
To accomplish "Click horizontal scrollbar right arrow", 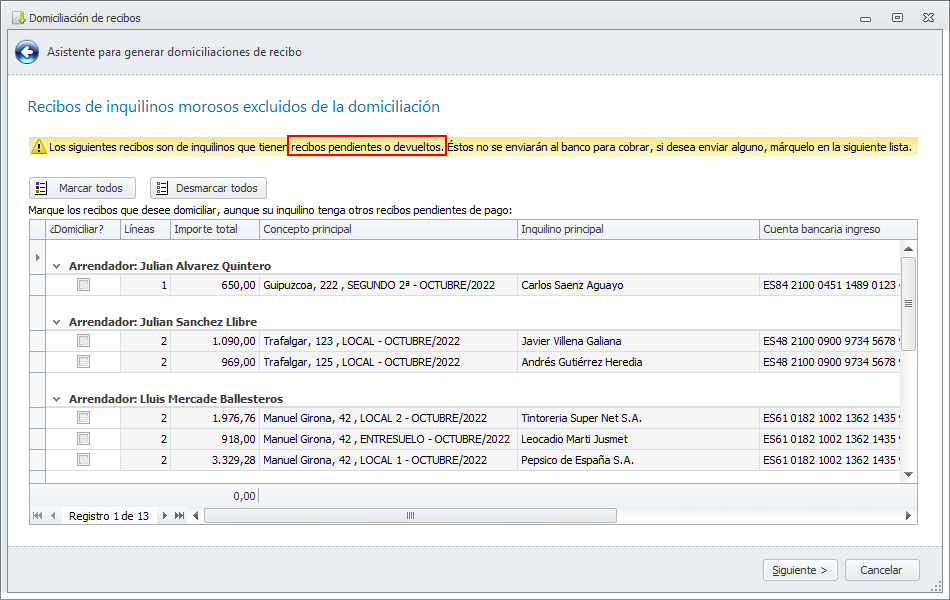I will pos(908,516).
